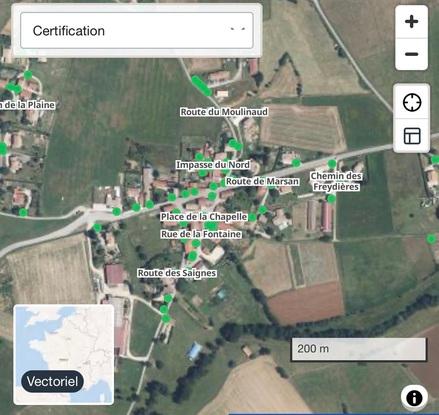
Task: Click the green address point under Chemin des Freydières
Action: click(331, 199)
